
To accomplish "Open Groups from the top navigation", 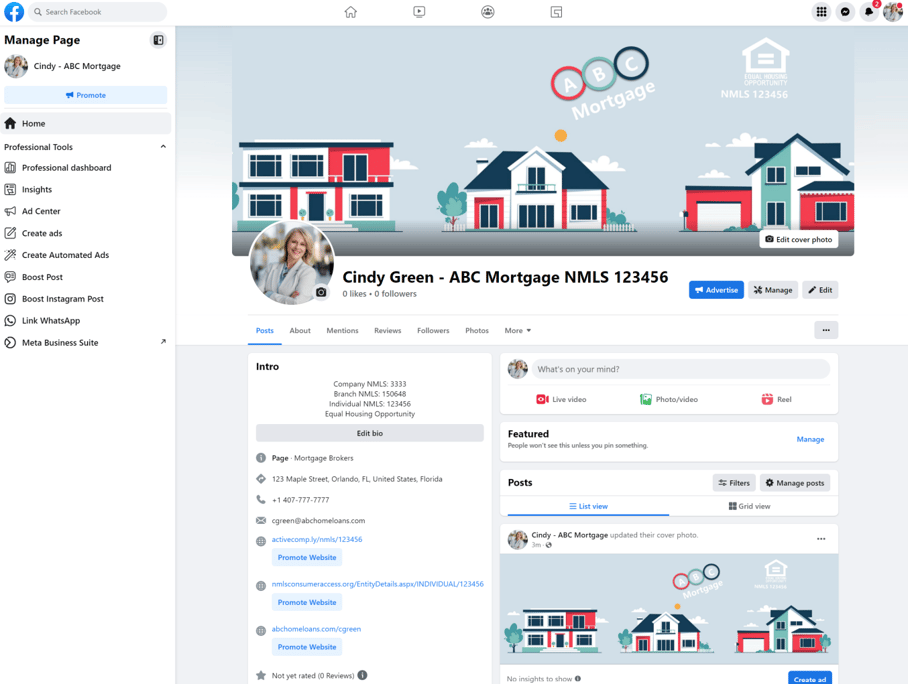I will click(x=487, y=11).
